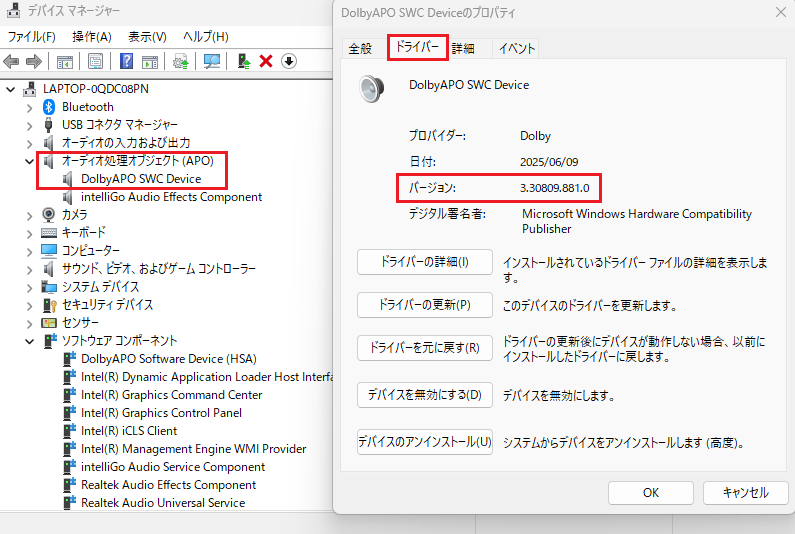Open the 操作(A) menu

(x=91, y=37)
